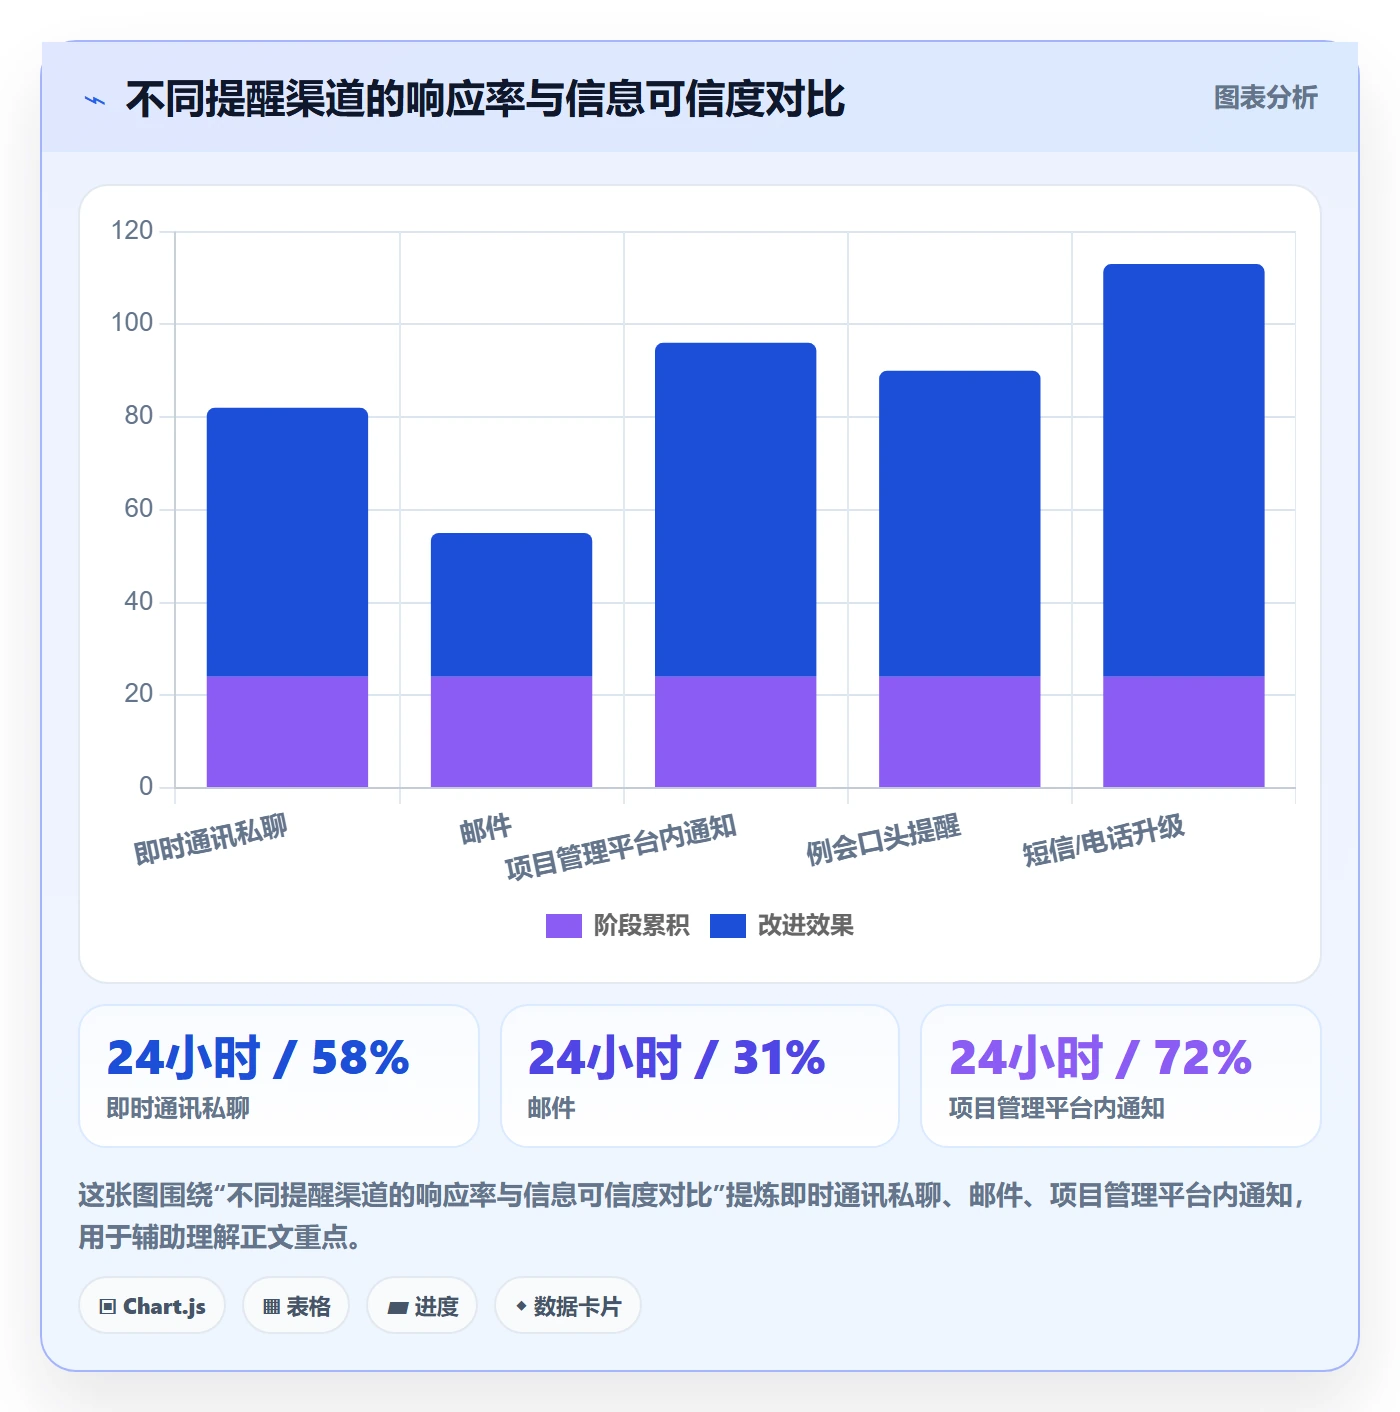Screen dimensions: 1400x1412
Task: Click the purple bar segment for 短信/电话升级
Action: [1183, 732]
